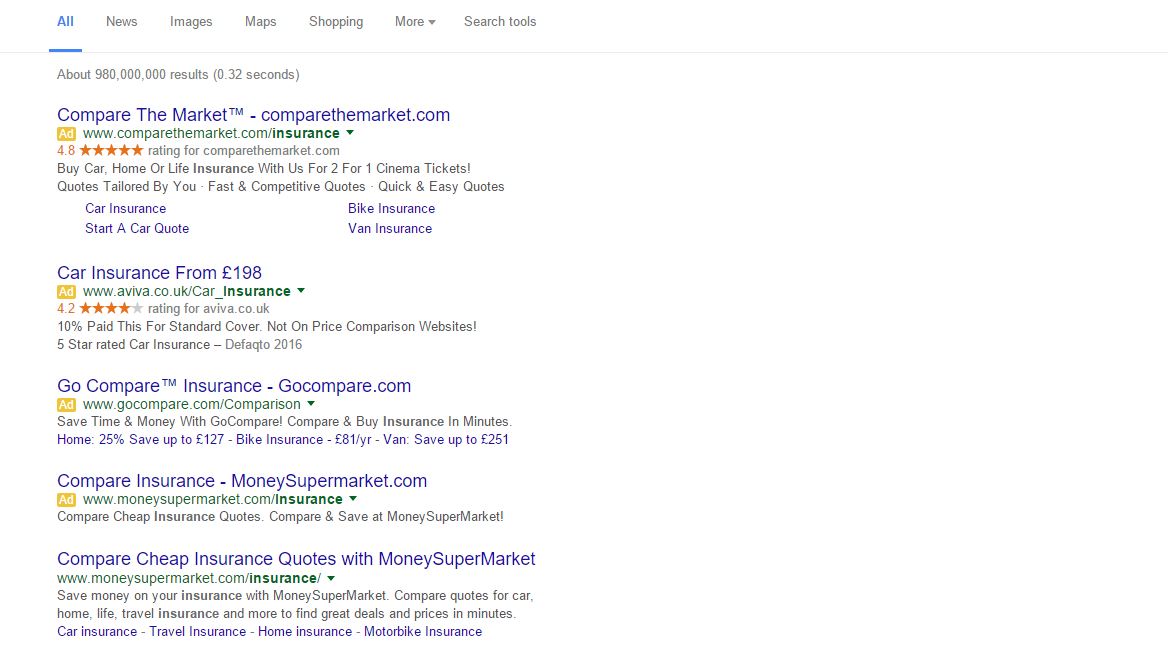This screenshot has height=659, width=1168.
Task: Click the Compare Cheap Insurance Quotes ad description
Action: [280, 517]
